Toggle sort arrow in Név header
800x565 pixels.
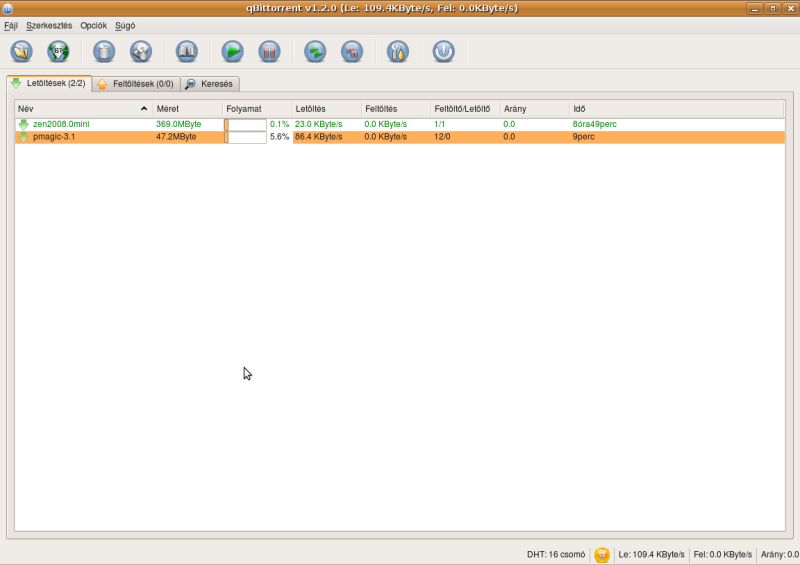pyautogui.click(x=144, y=109)
